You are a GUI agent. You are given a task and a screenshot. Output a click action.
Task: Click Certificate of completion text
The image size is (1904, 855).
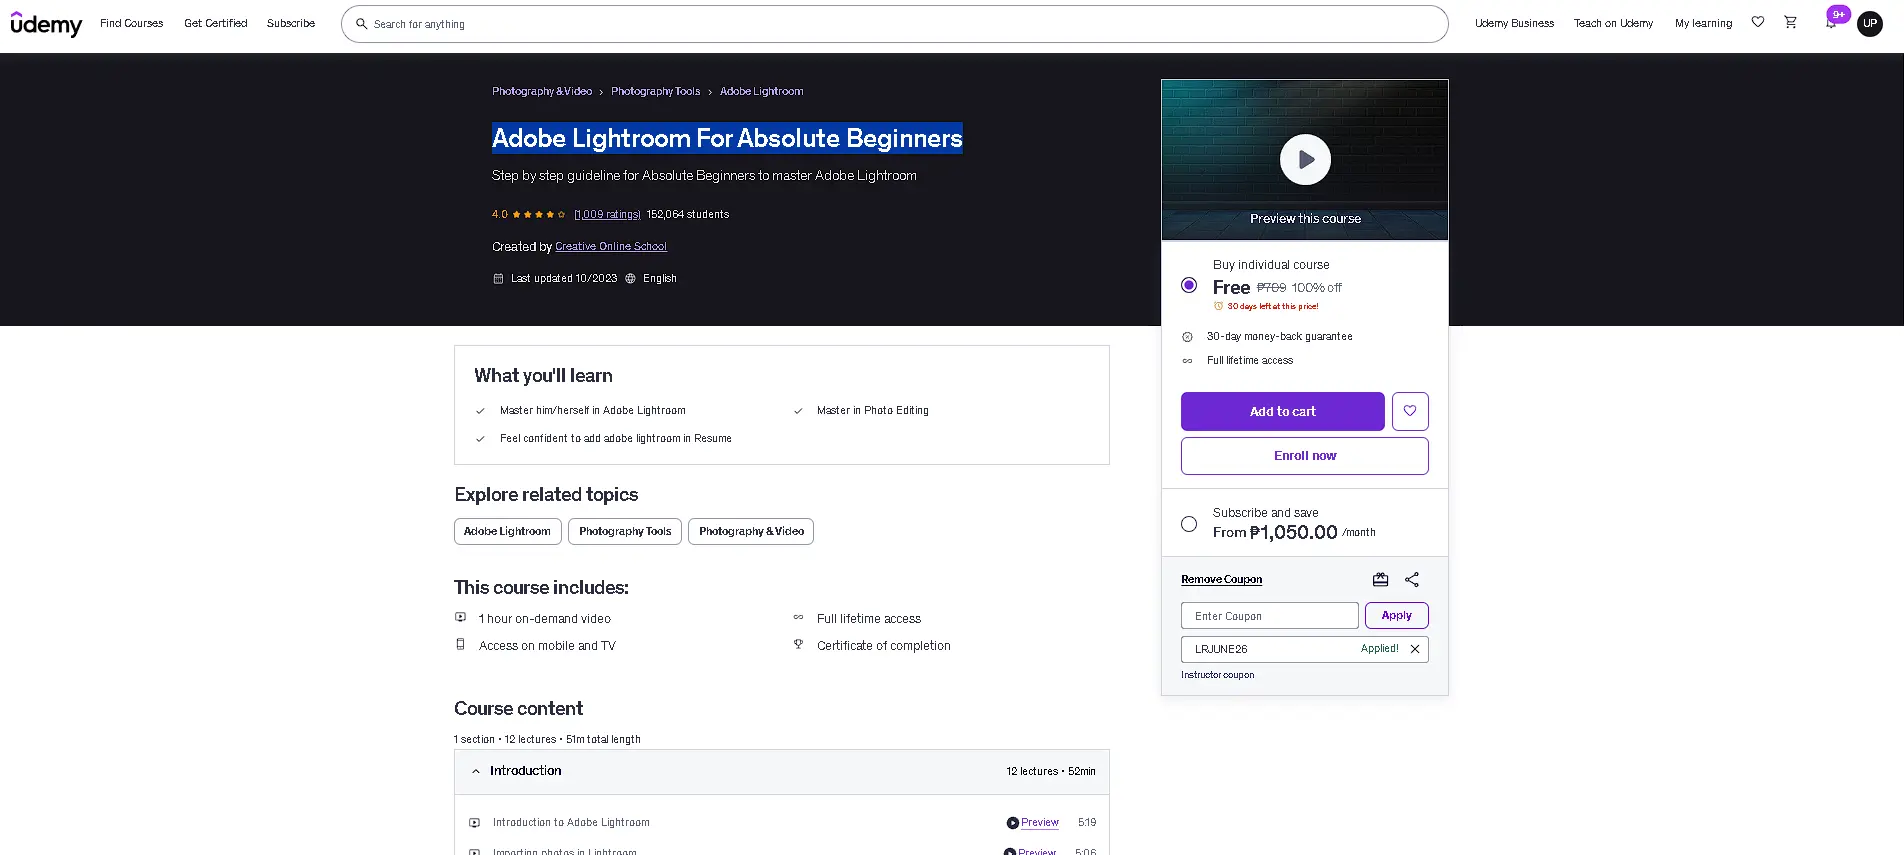[884, 646]
